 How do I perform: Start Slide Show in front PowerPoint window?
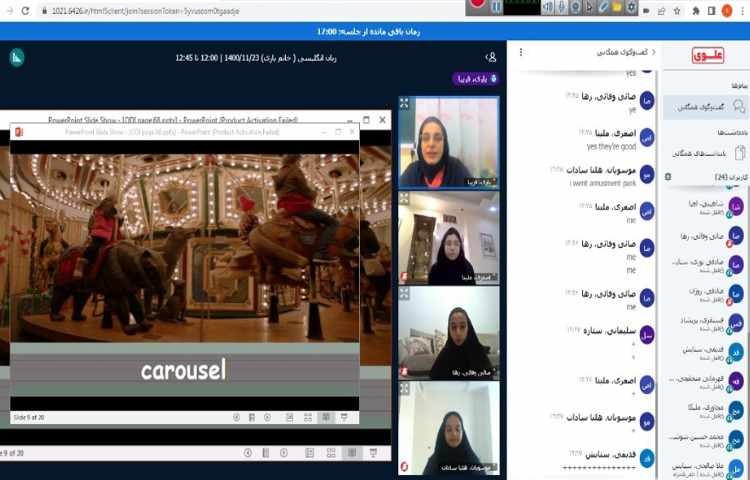(344, 417)
